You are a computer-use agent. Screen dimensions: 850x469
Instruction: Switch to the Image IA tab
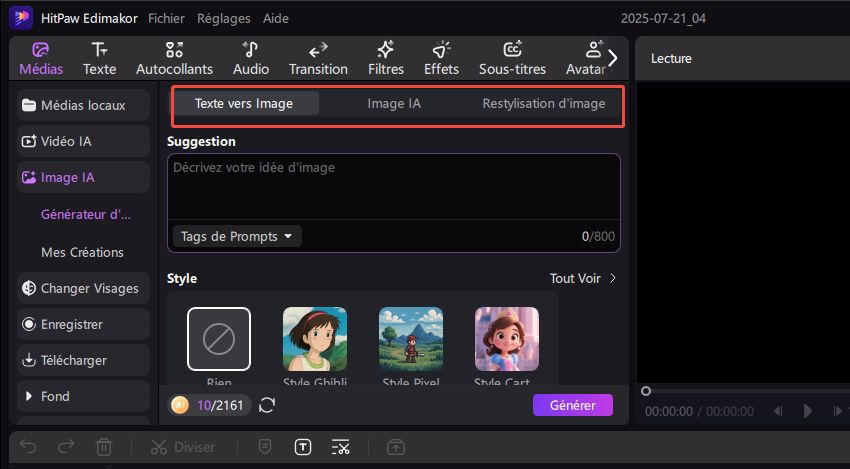pyautogui.click(x=394, y=103)
